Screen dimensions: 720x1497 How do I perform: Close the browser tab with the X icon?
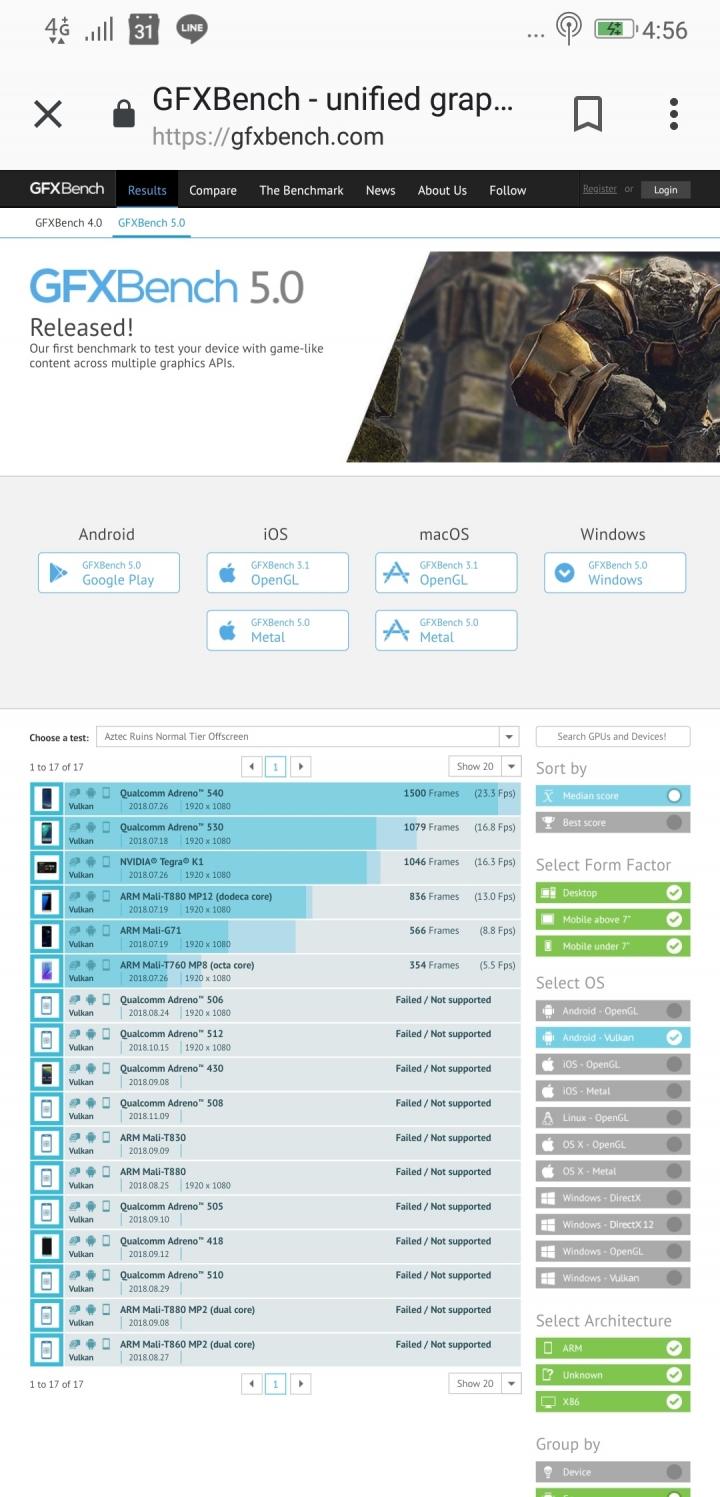[x=48, y=115]
